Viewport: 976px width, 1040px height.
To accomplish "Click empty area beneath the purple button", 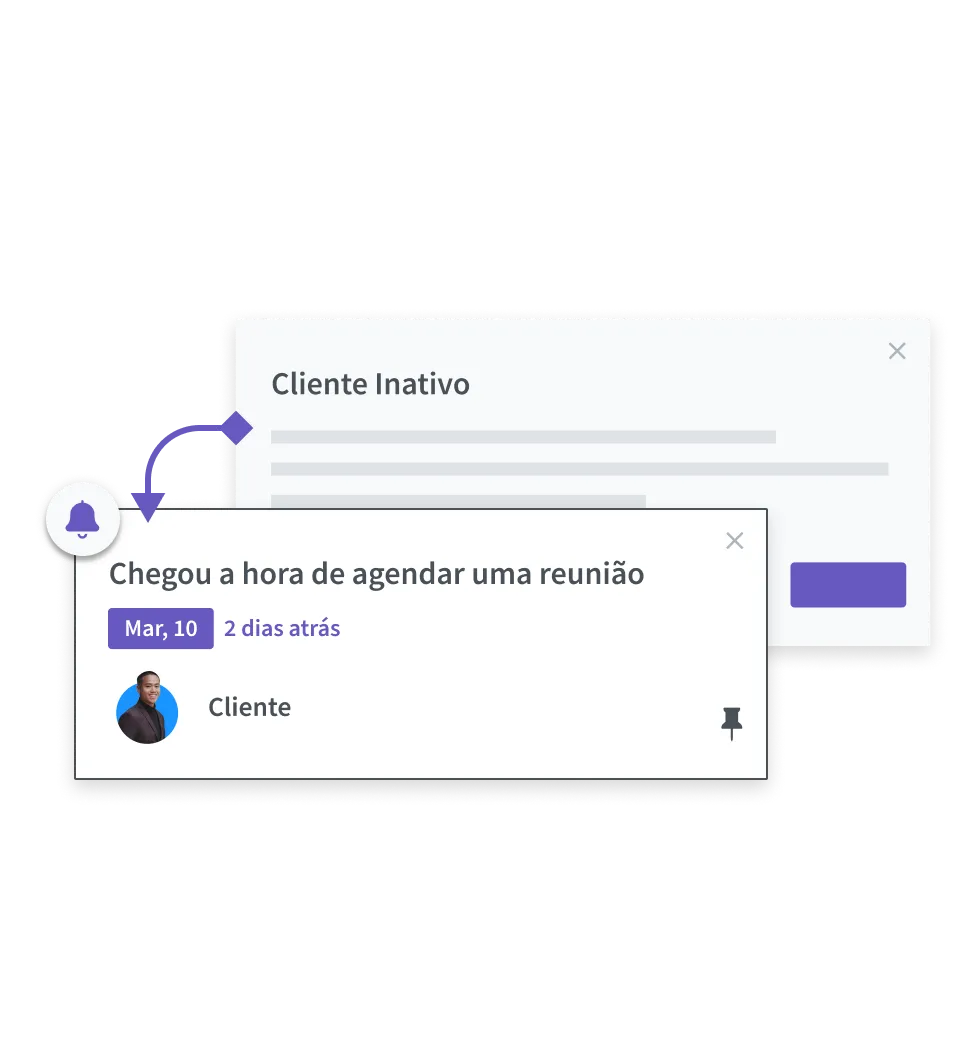I will (x=848, y=626).
